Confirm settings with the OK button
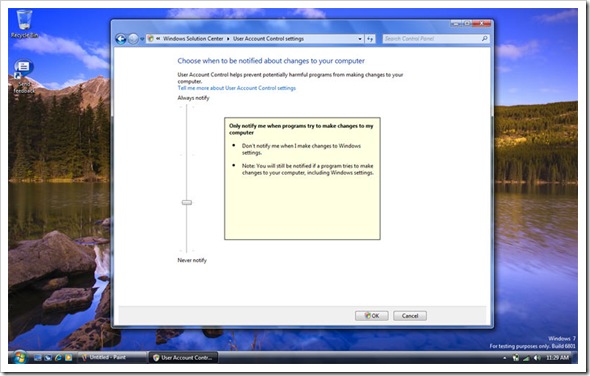The image size is (590, 376). tap(372, 316)
